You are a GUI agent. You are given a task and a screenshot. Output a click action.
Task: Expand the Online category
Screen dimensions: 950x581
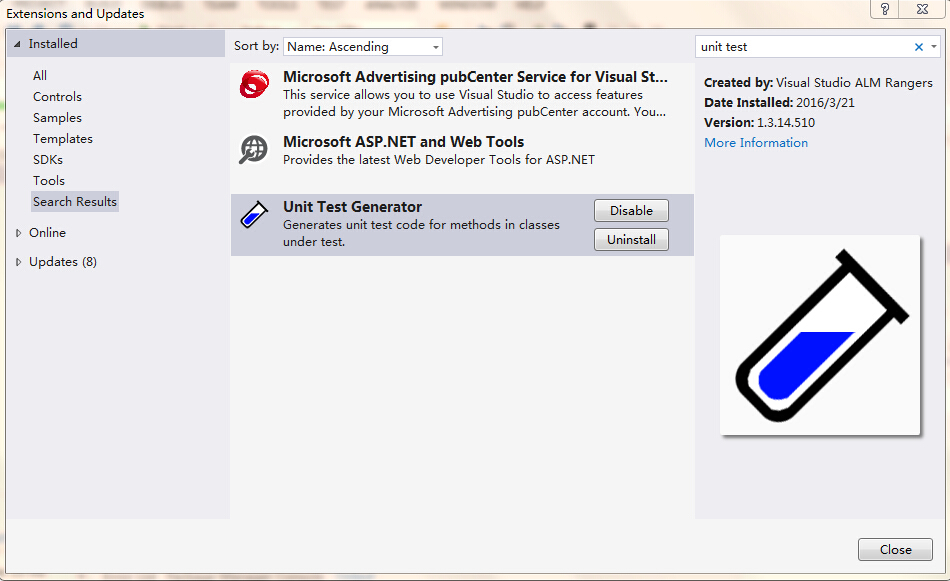tap(18, 233)
